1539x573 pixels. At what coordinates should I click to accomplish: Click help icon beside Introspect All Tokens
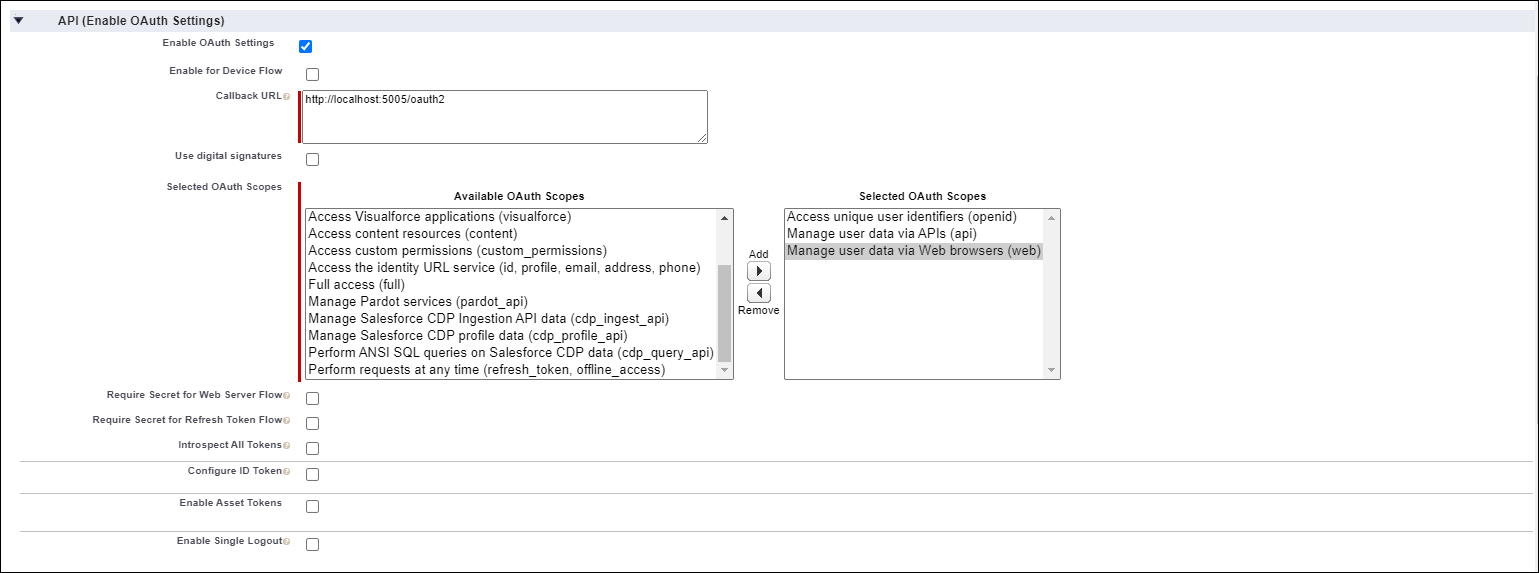(287, 445)
